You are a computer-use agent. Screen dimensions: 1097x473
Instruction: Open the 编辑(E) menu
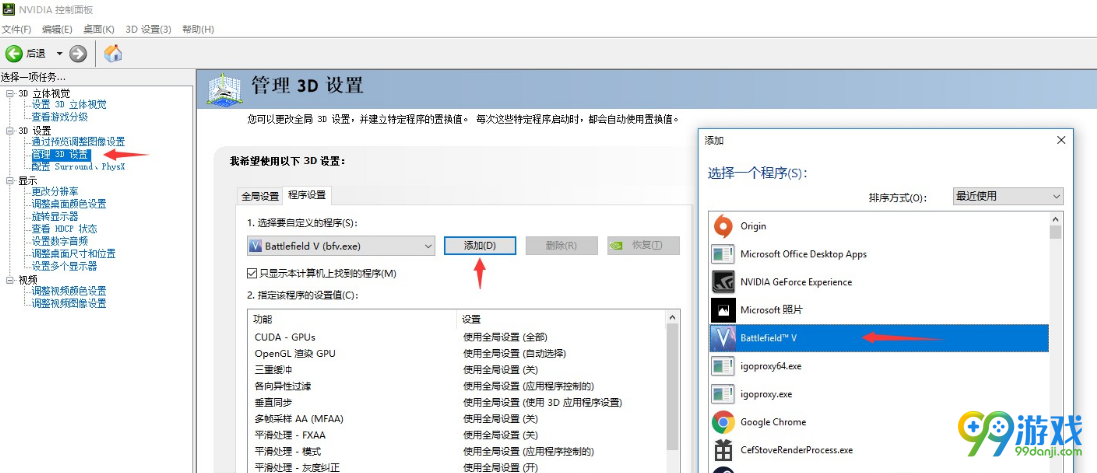tap(57, 29)
